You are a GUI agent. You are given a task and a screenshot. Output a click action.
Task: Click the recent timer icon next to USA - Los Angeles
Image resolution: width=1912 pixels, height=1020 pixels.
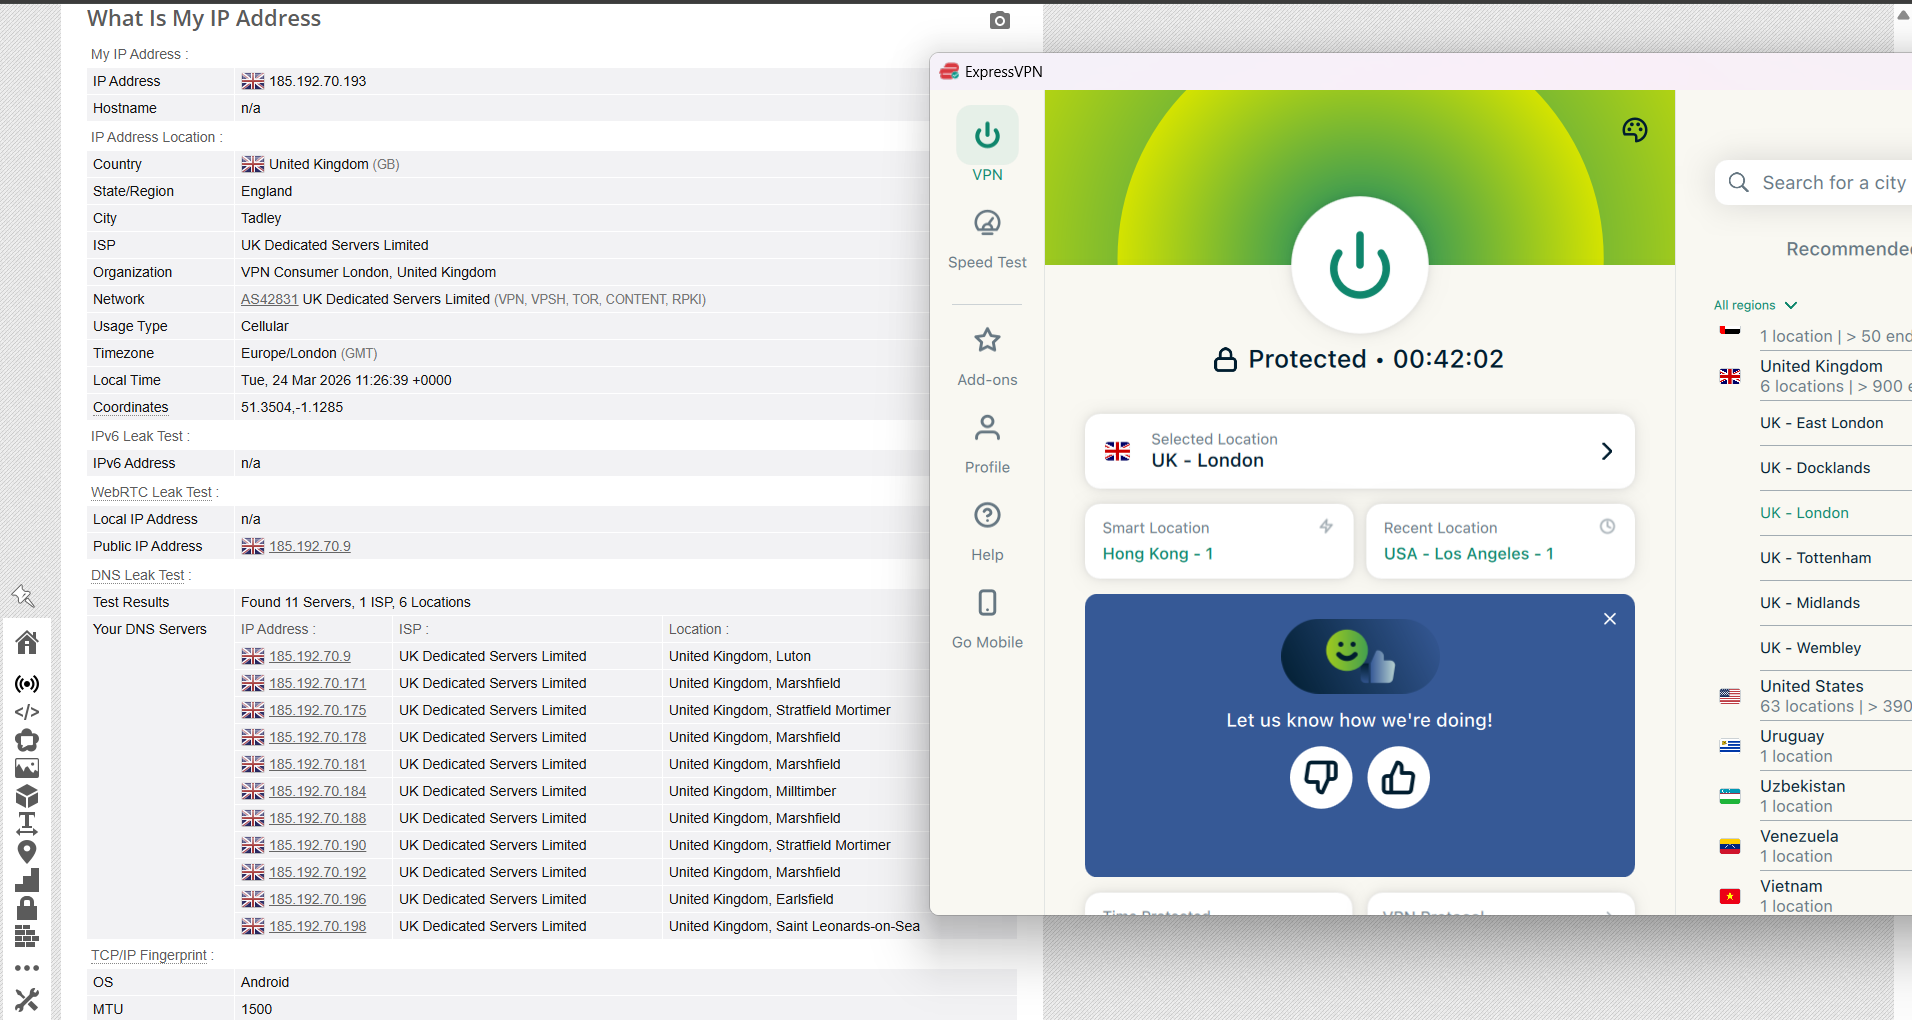[1607, 525]
